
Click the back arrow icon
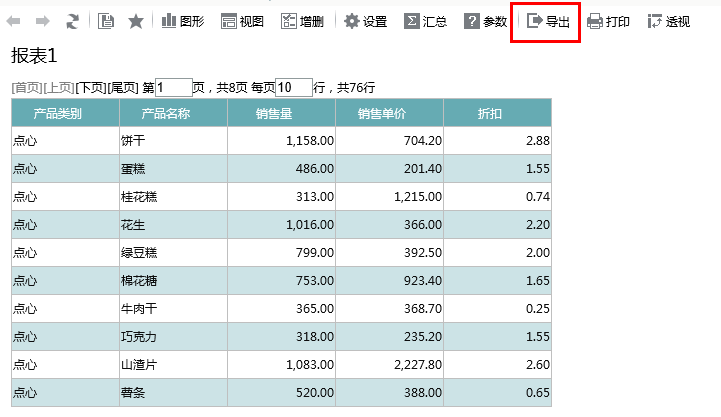(13, 21)
